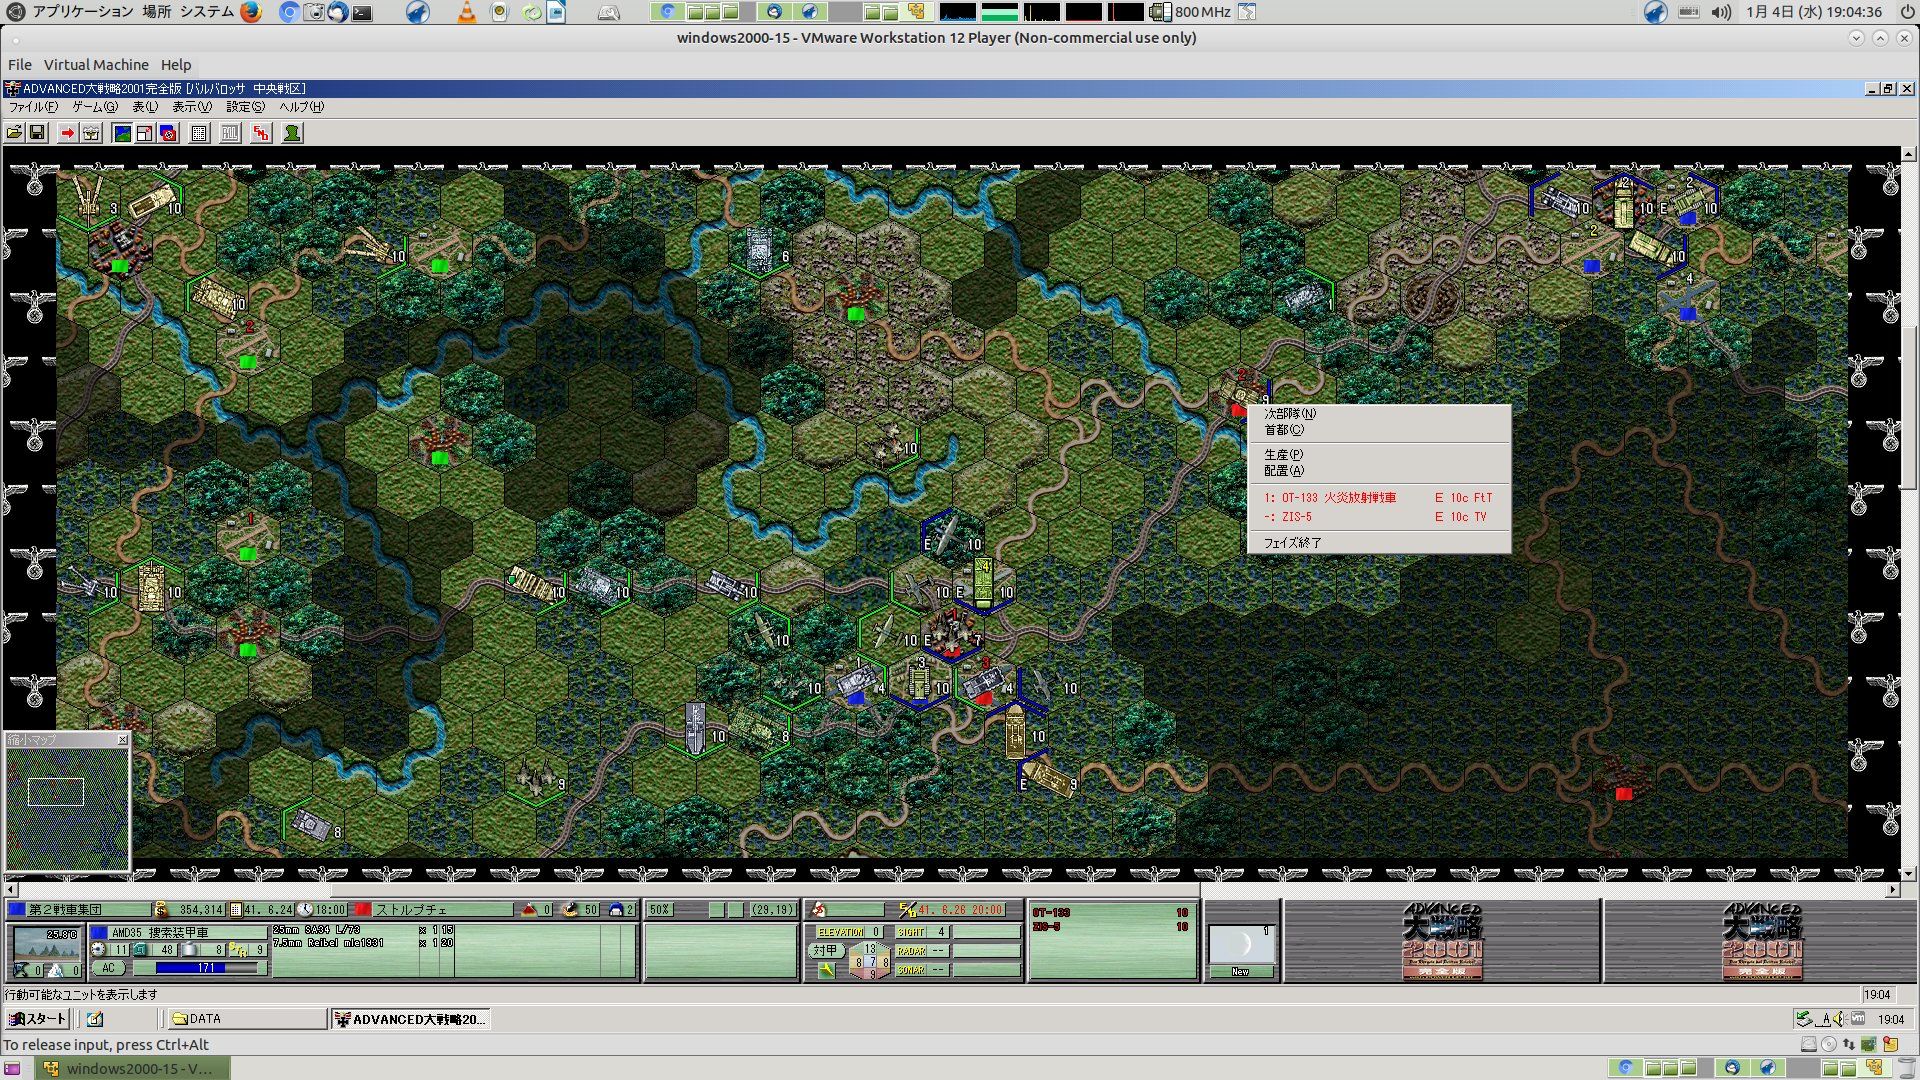Click the New moon phase panel
The image size is (1920, 1080).
pyautogui.click(x=1241, y=941)
